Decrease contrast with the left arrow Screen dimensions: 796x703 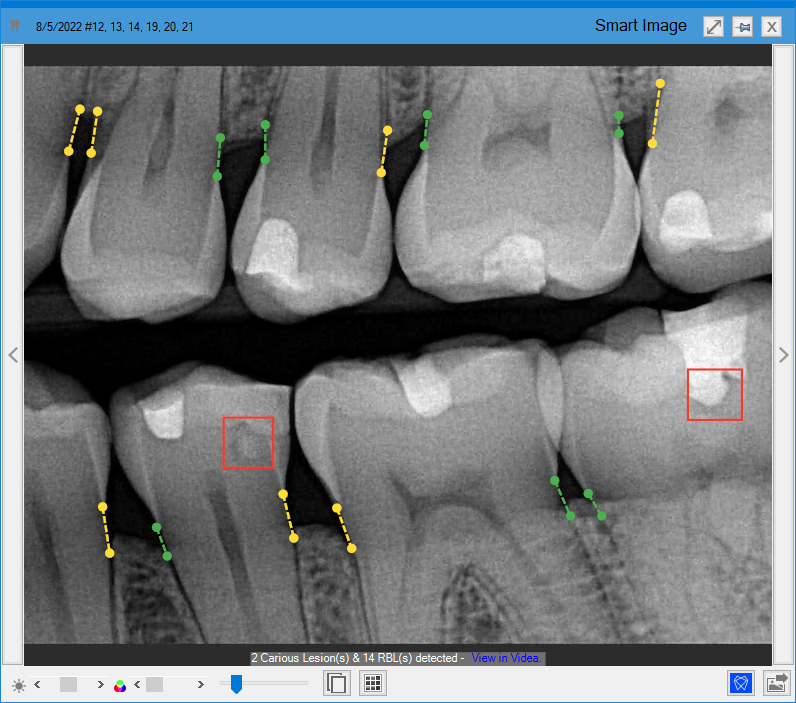click(137, 684)
